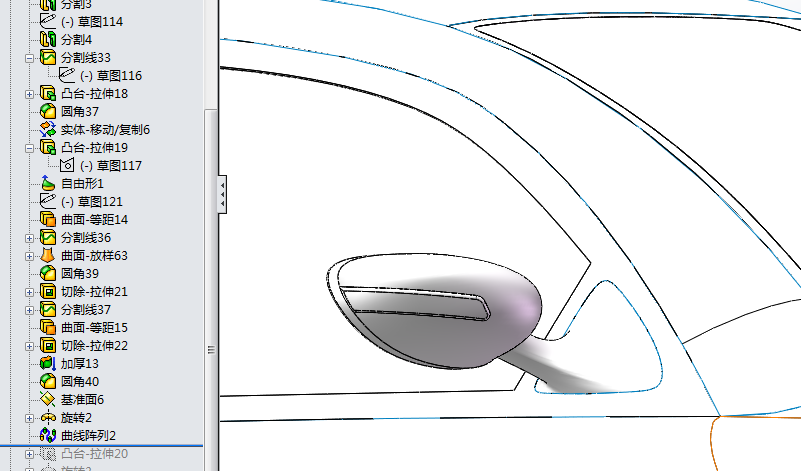
Task: Select the text label 曲面-等距15
Action: [x=95, y=327]
